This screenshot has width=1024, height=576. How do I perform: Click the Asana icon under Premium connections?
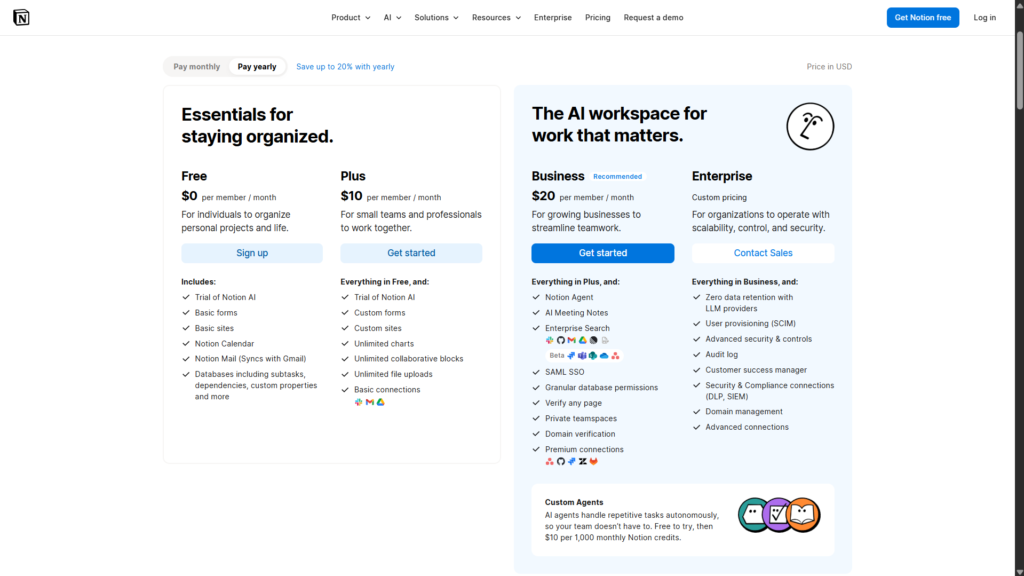tap(549, 462)
